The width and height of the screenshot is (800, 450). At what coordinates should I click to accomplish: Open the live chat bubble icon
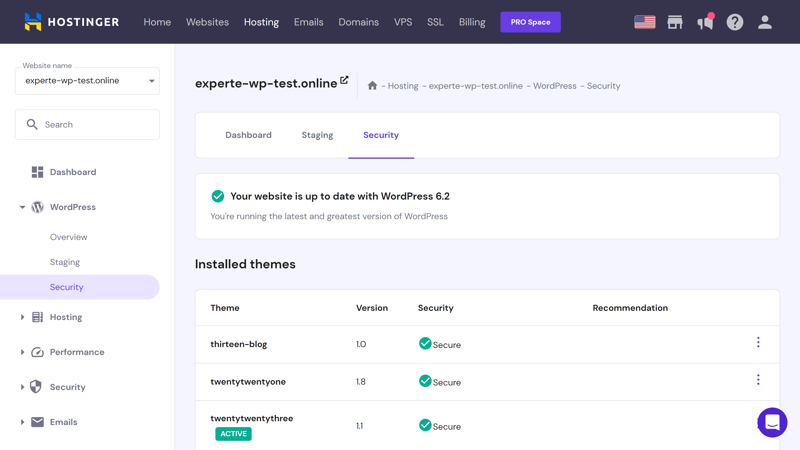(x=772, y=422)
